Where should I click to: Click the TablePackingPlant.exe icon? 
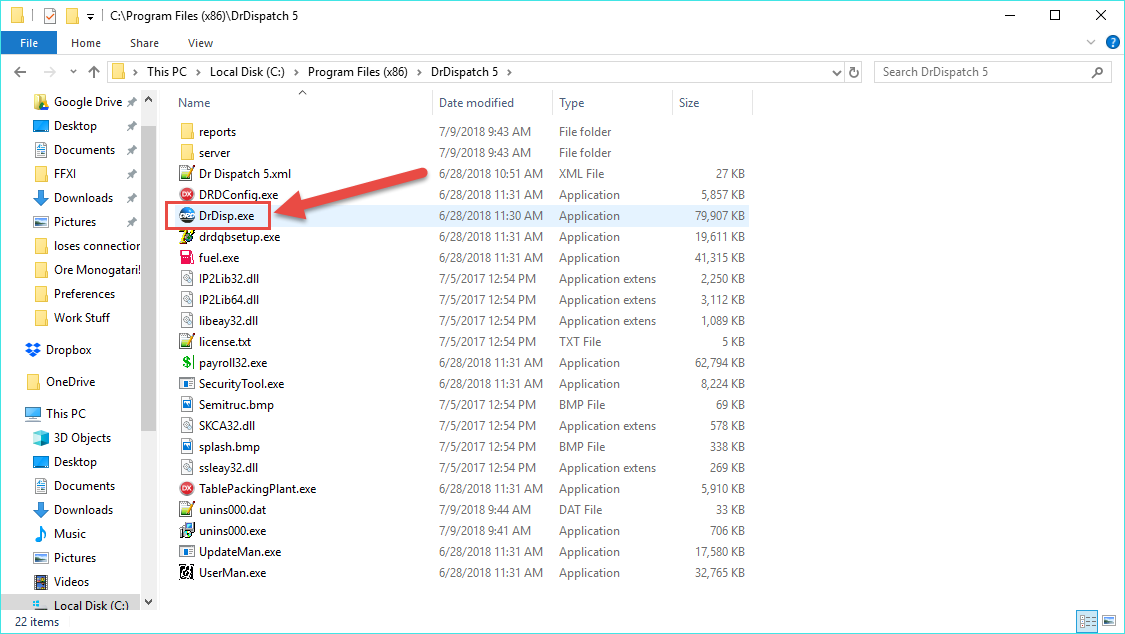pyautogui.click(x=187, y=488)
